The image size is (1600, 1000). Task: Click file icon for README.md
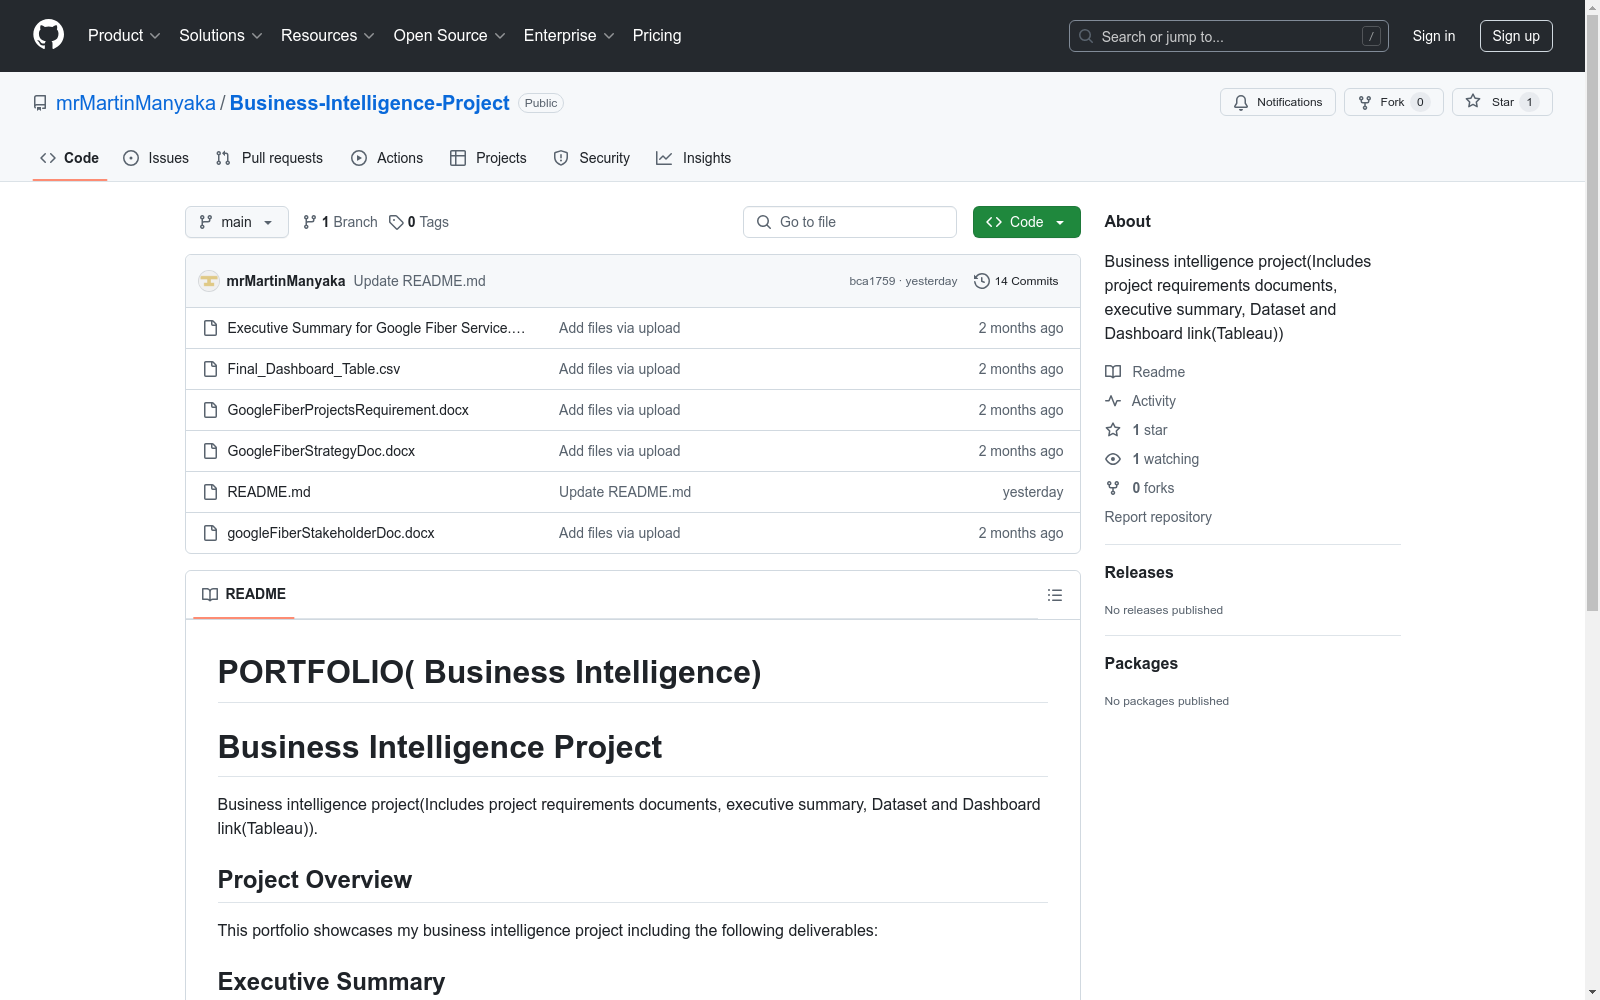[210, 492]
